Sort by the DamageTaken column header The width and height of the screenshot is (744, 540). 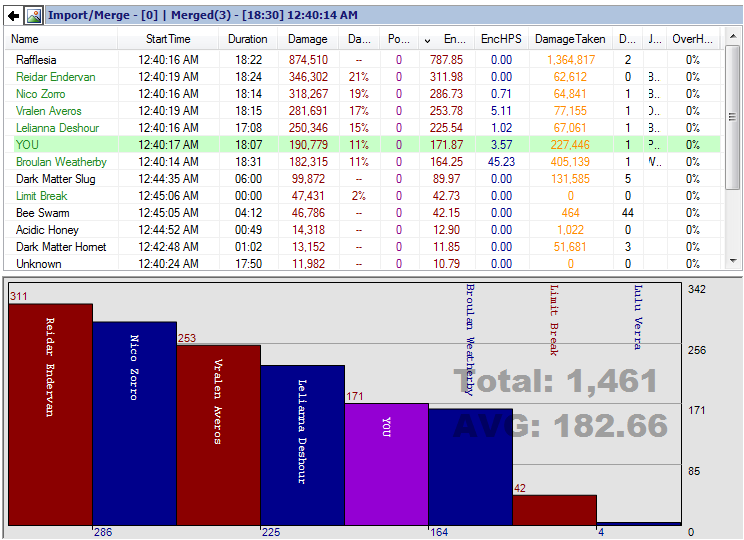point(570,39)
